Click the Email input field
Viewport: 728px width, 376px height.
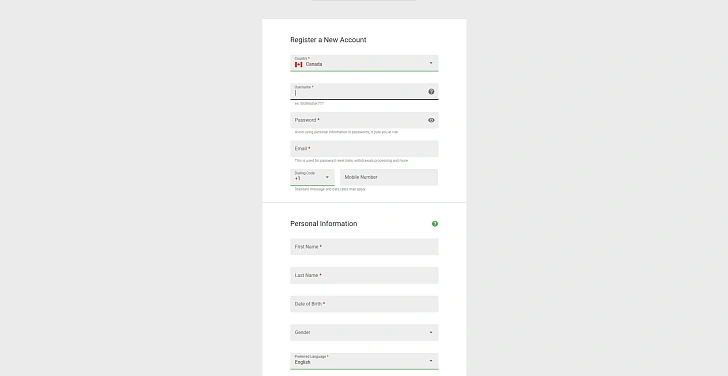point(364,149)
